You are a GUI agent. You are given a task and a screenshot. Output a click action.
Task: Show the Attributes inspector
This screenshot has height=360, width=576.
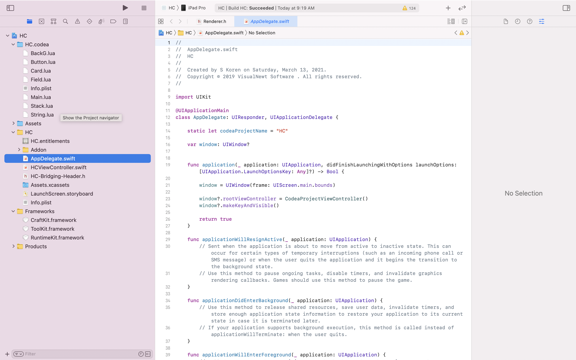pyautogui.click(x=541, y=21)
